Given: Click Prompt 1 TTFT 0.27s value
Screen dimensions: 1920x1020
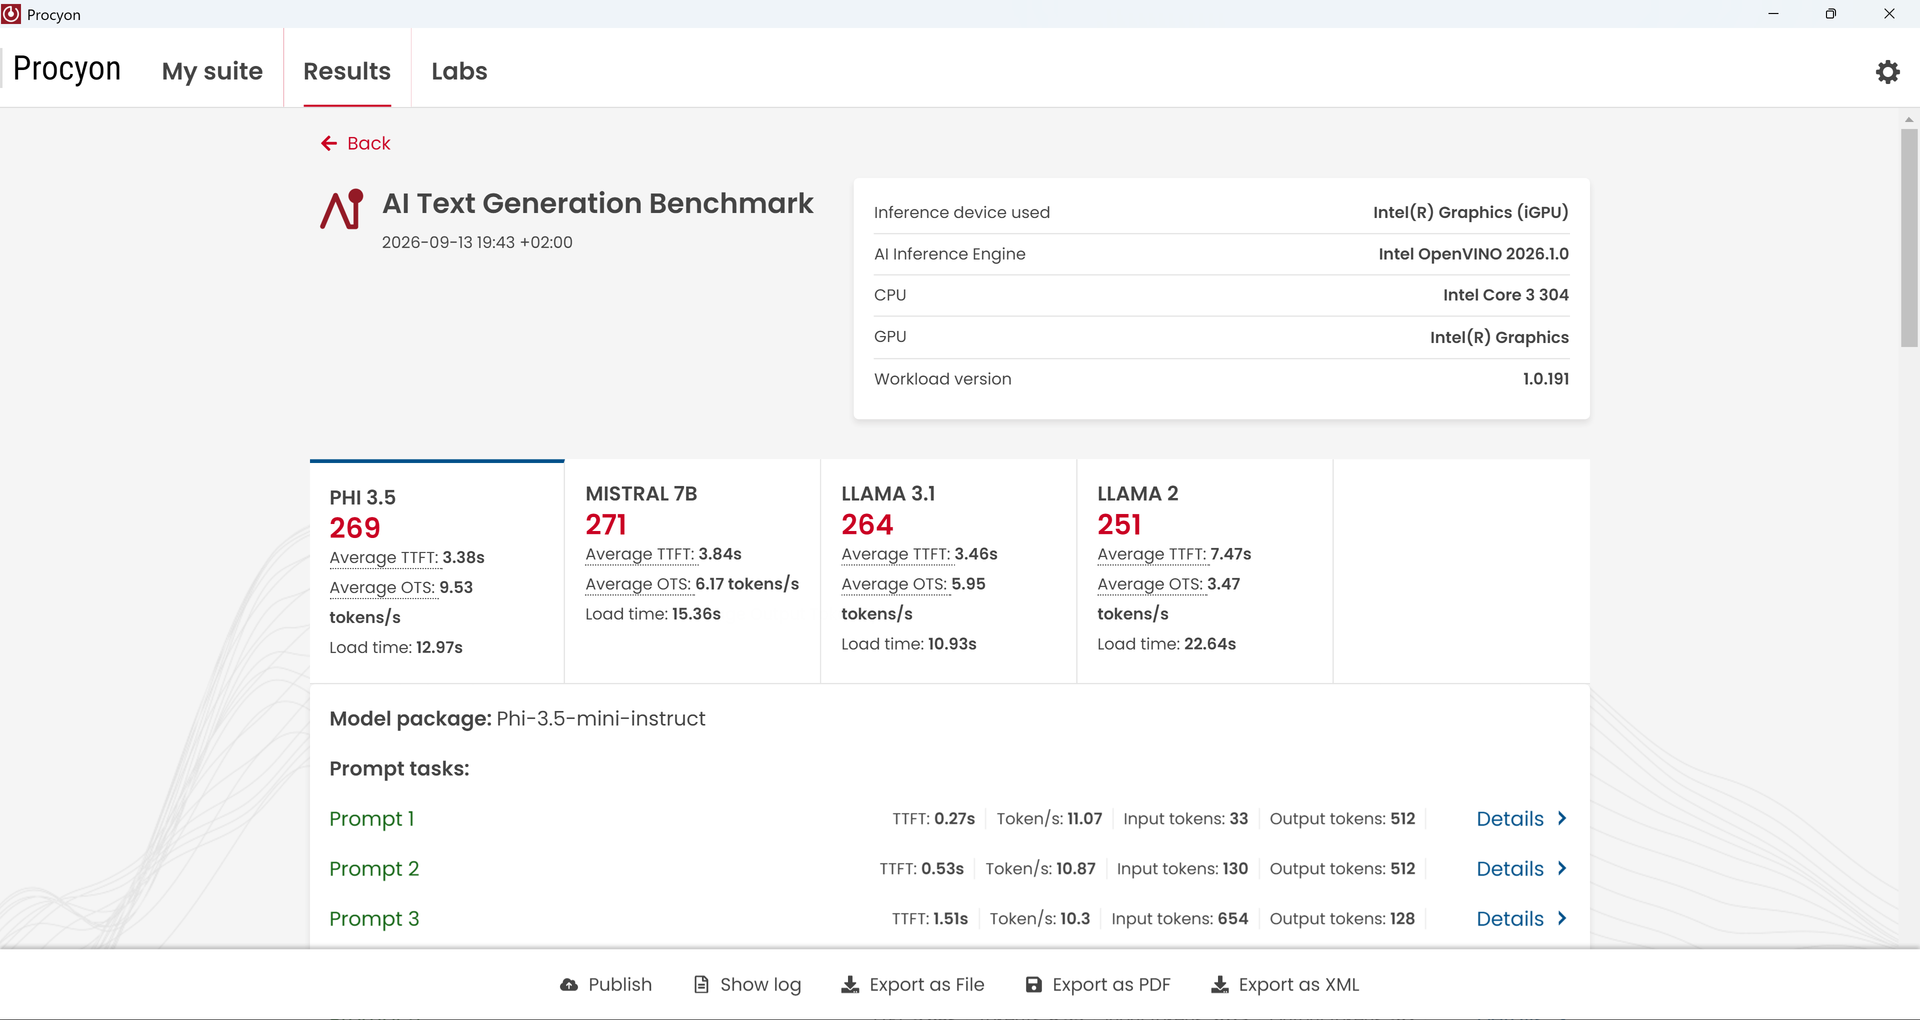Looking at the screenshot, I should click(955, 818).
